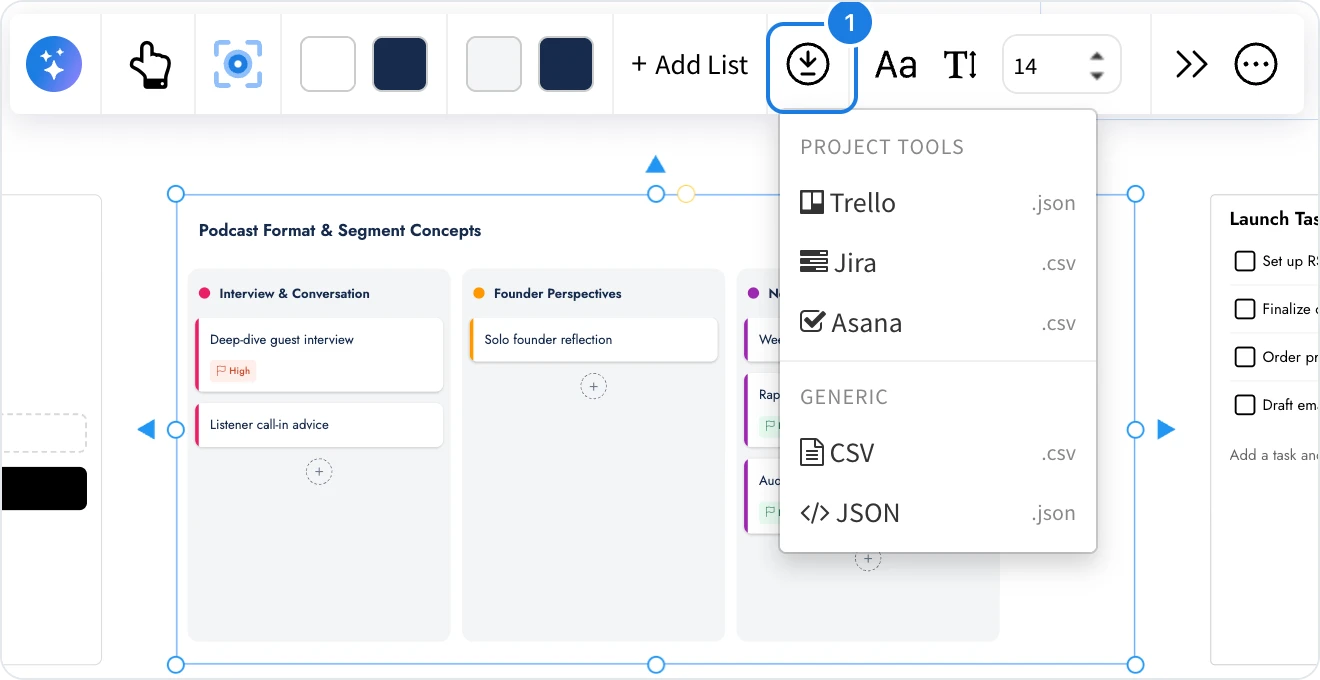The width and height of the screenshot is (1320, 680).
Task: Click the Add List button
Action: (x=690, y=65)
